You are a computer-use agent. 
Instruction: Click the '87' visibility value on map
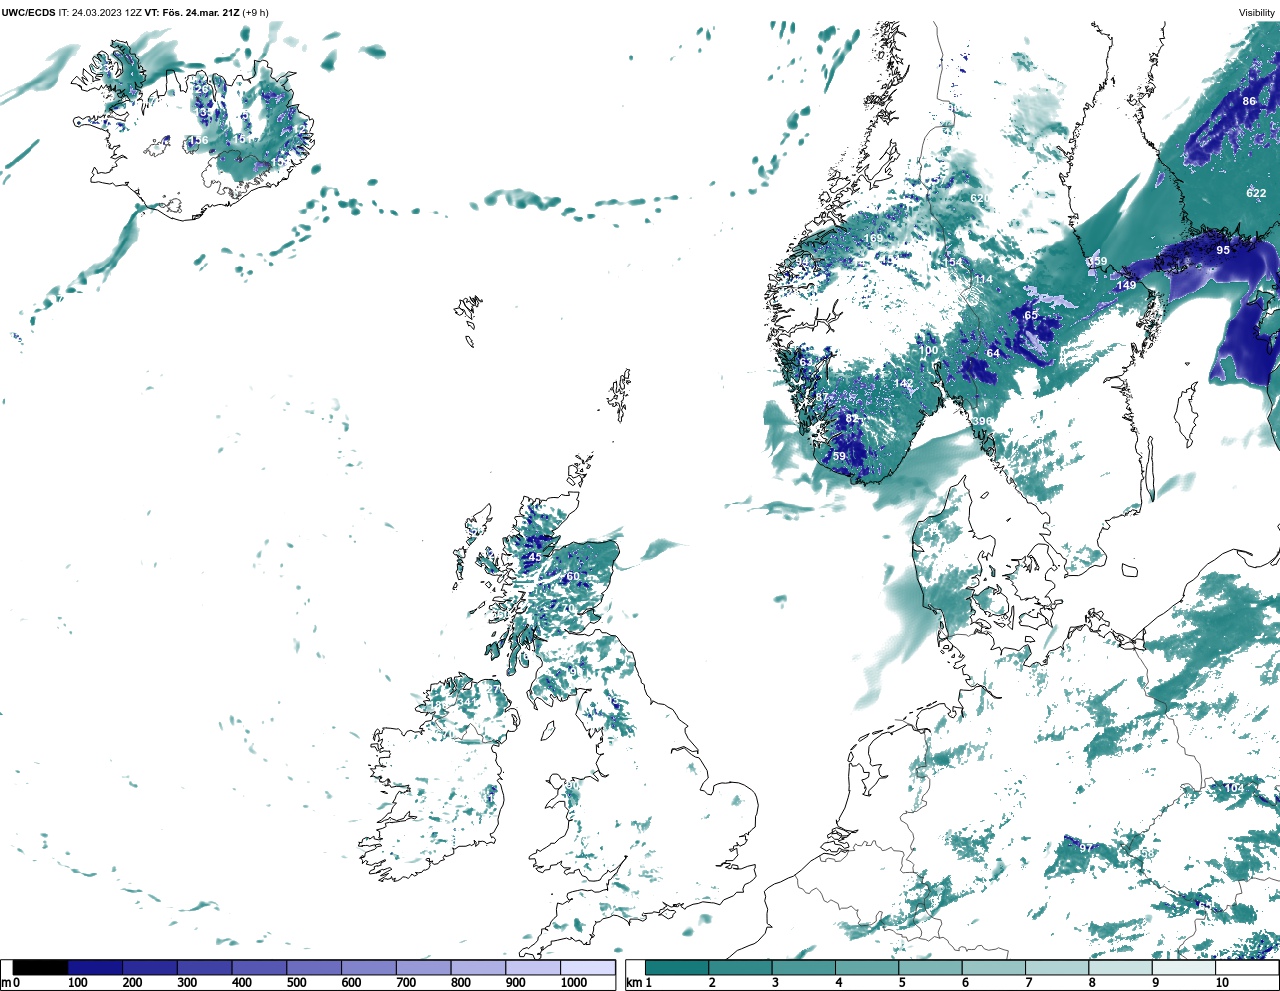click(x=822, y=397)
